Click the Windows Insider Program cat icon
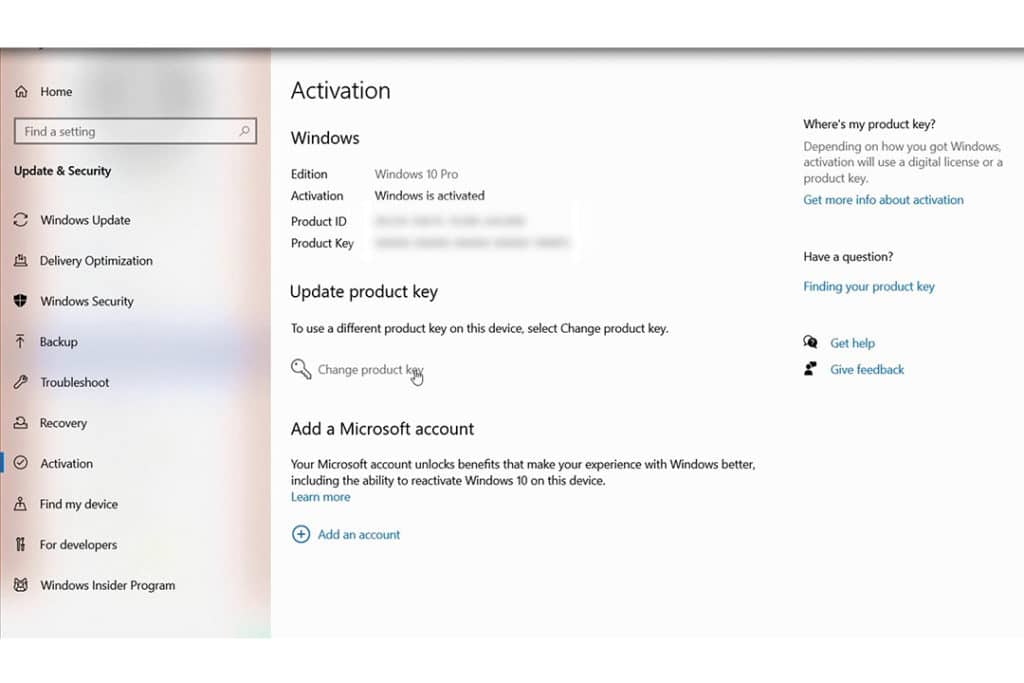1024x683 pixels. coord(21,585)
